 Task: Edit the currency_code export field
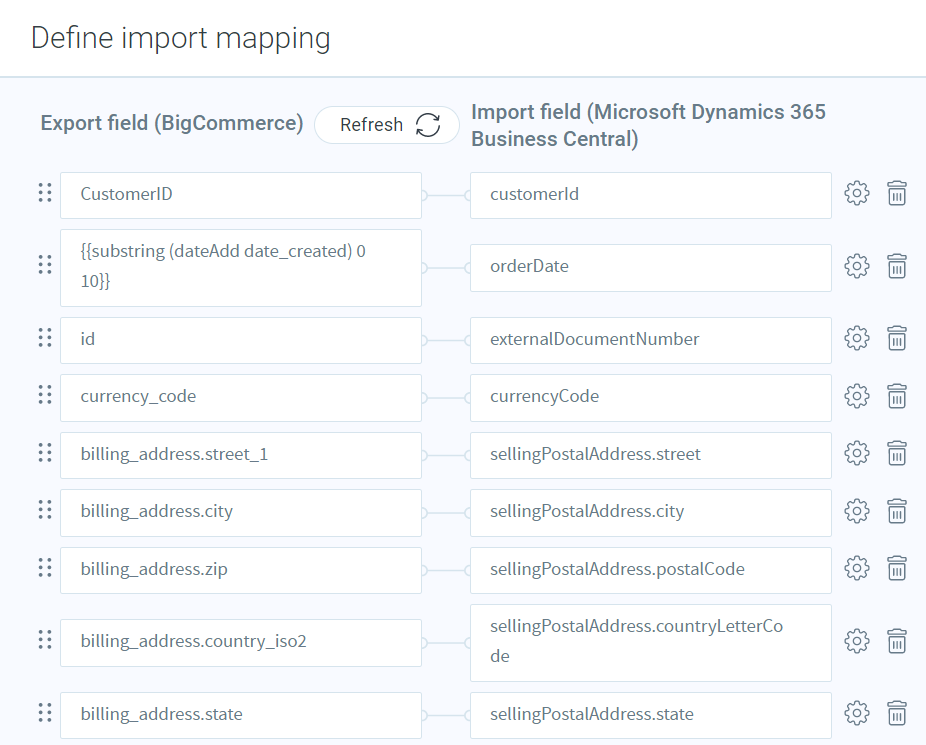click(x=241, y=398)
